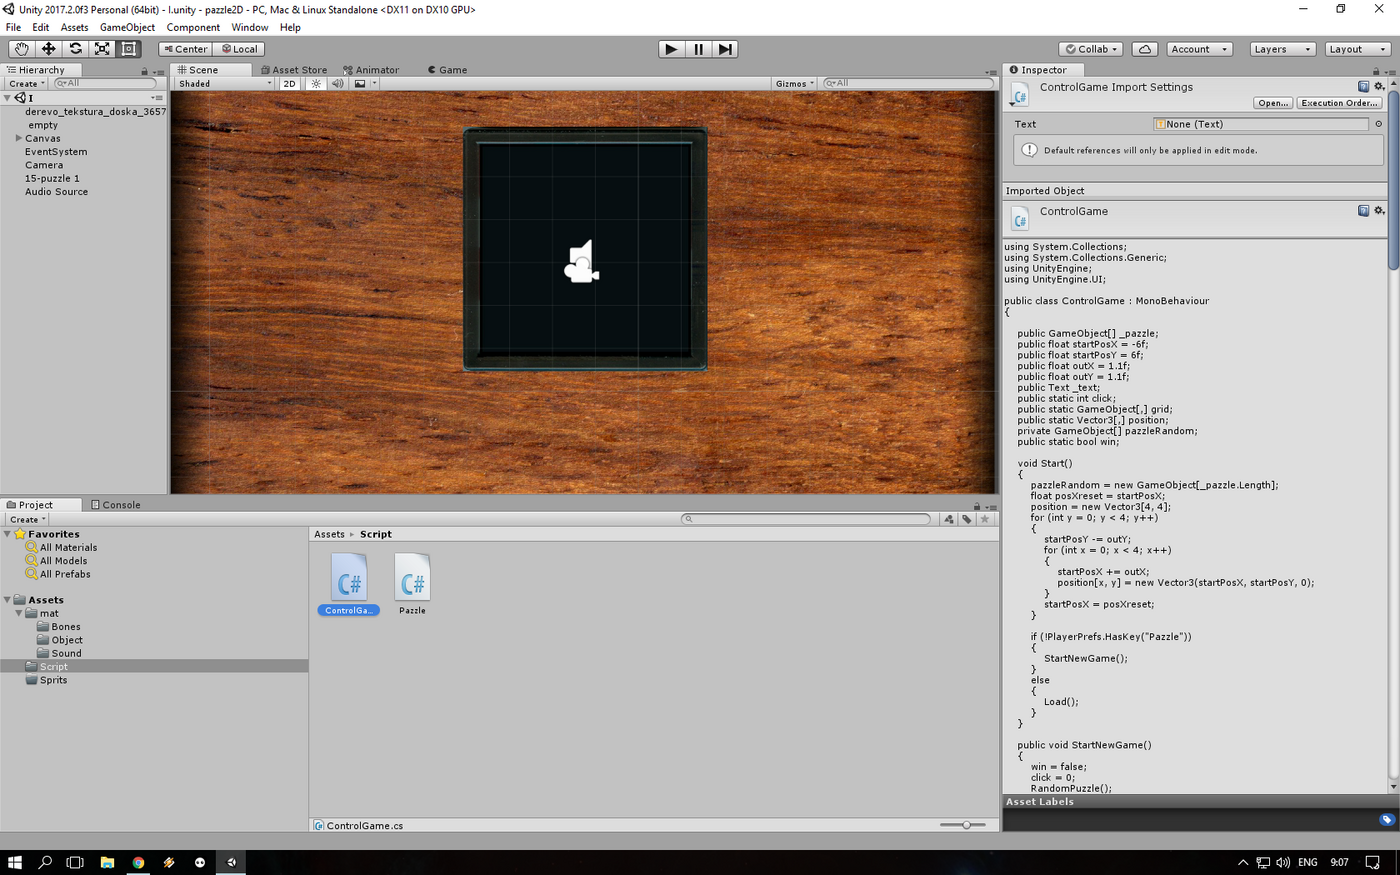Open the Shaded draw mode dropdown

[224, 84]
